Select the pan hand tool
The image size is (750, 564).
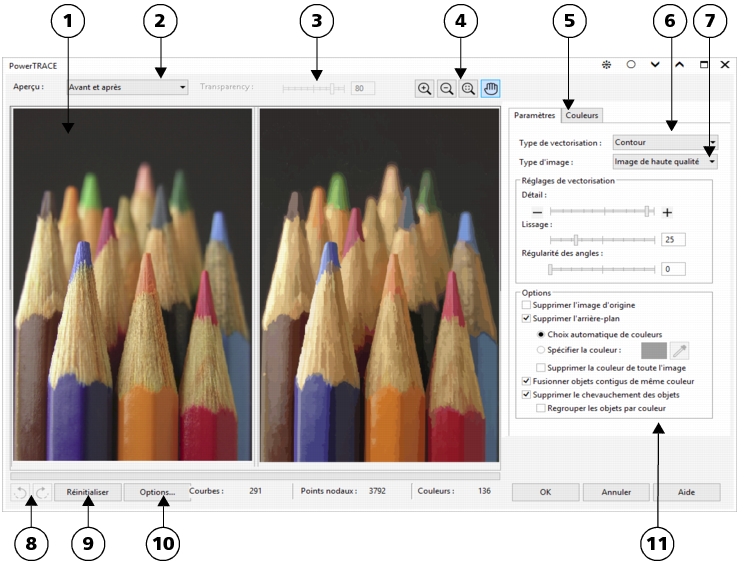click(490, 89)
